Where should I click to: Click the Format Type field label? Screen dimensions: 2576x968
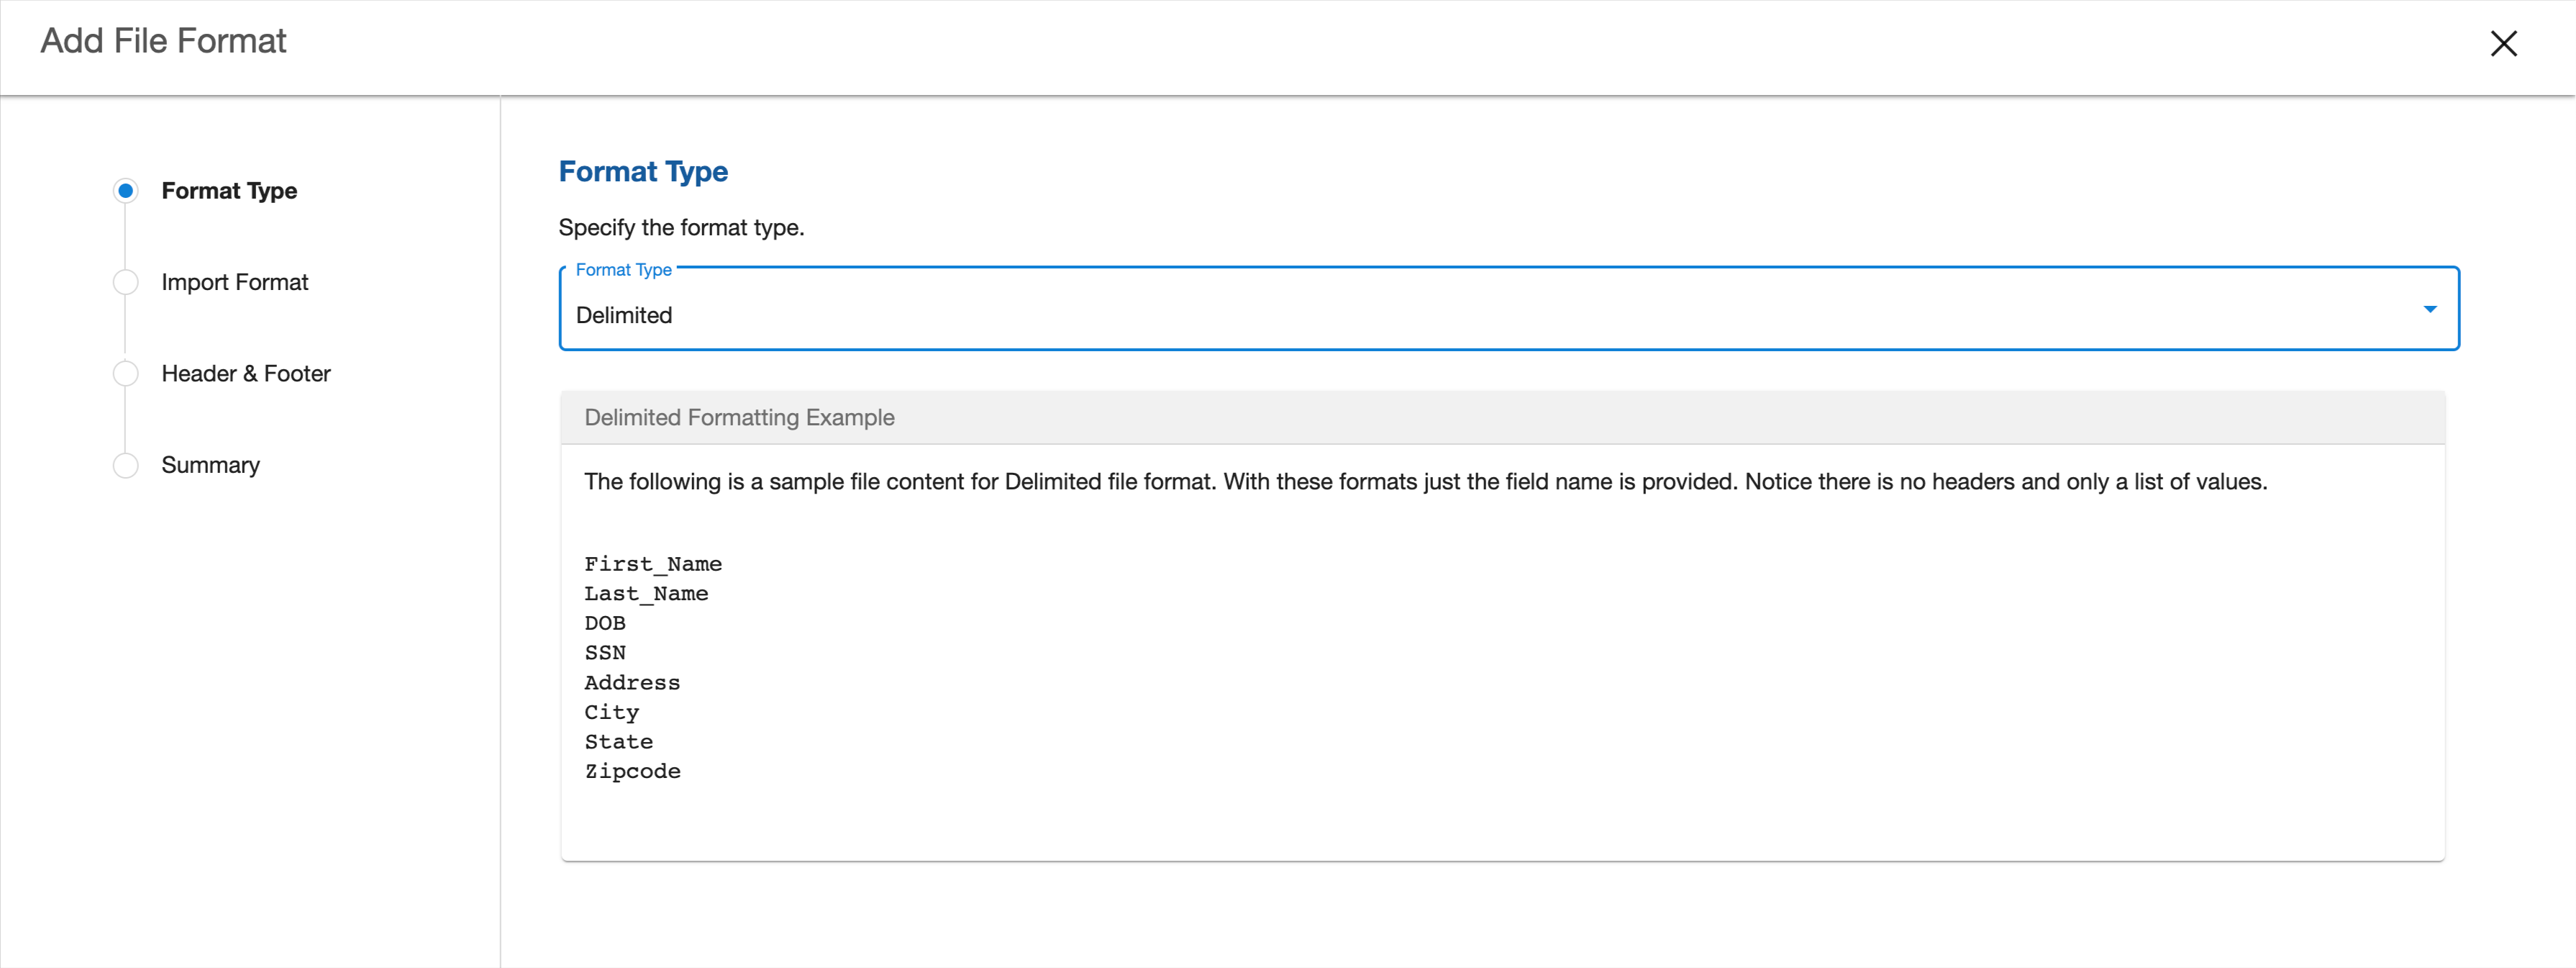coord(623,270)
